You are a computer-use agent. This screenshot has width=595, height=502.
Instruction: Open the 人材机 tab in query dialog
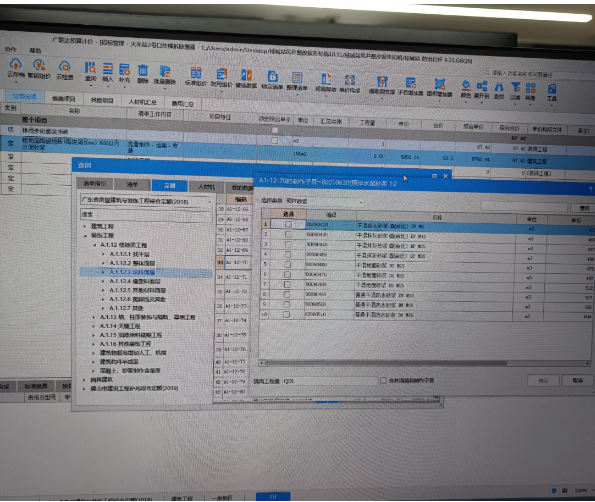206,186
